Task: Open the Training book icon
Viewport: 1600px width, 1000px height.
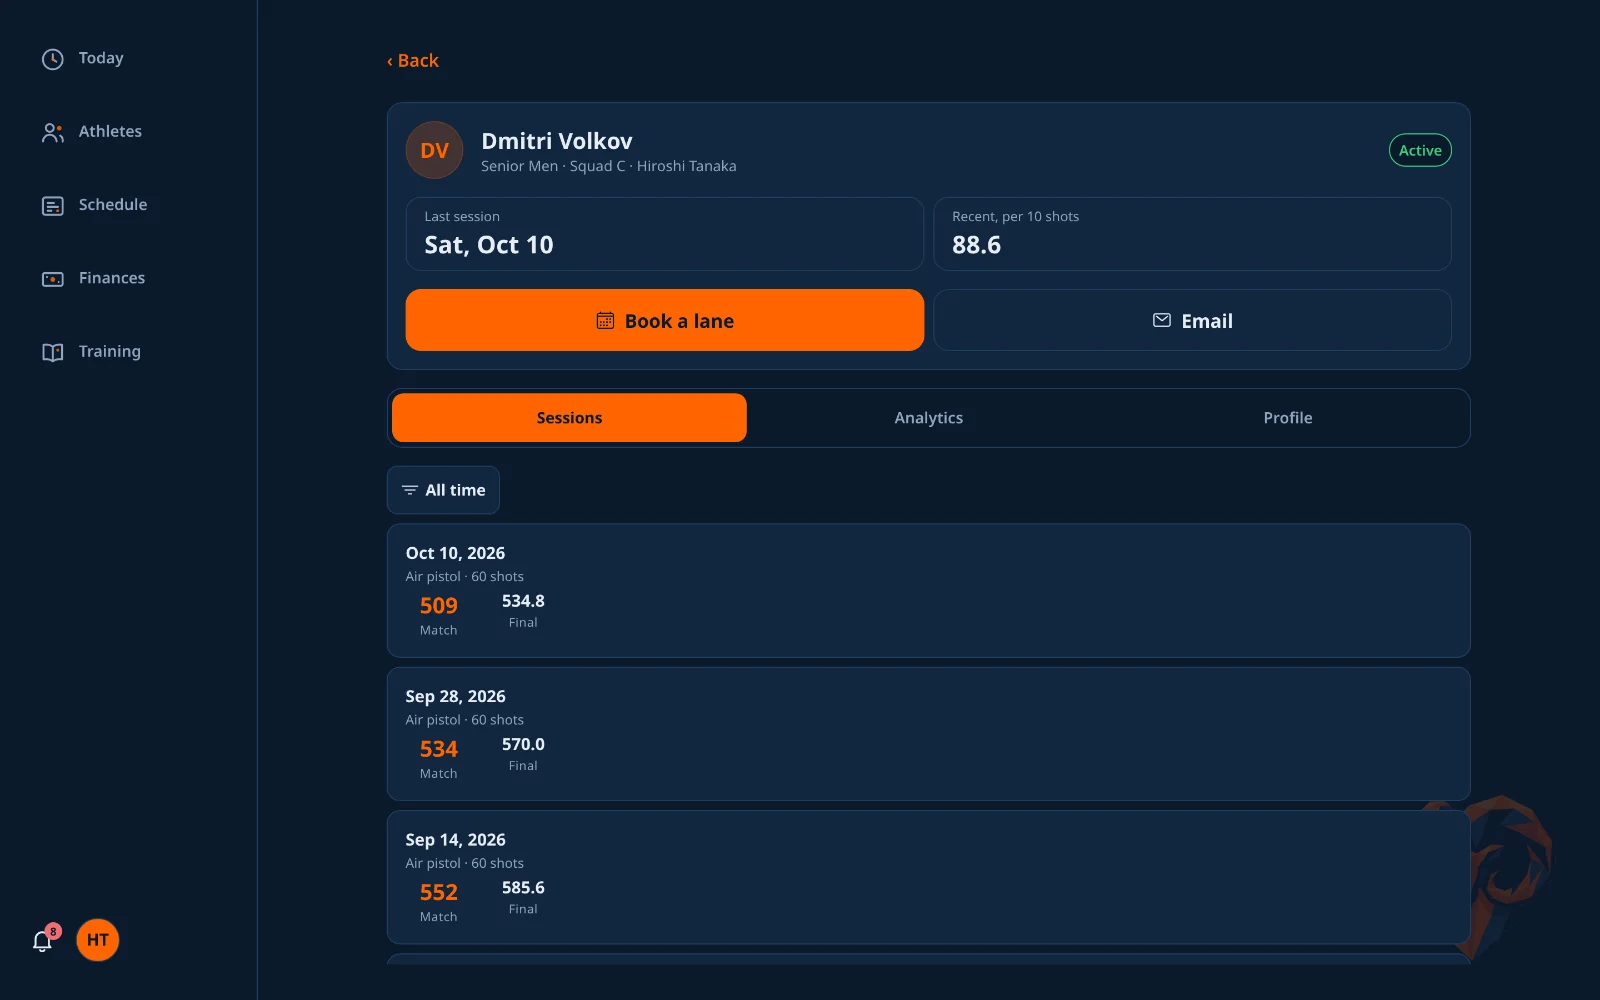Action: [x=53, y=352]
